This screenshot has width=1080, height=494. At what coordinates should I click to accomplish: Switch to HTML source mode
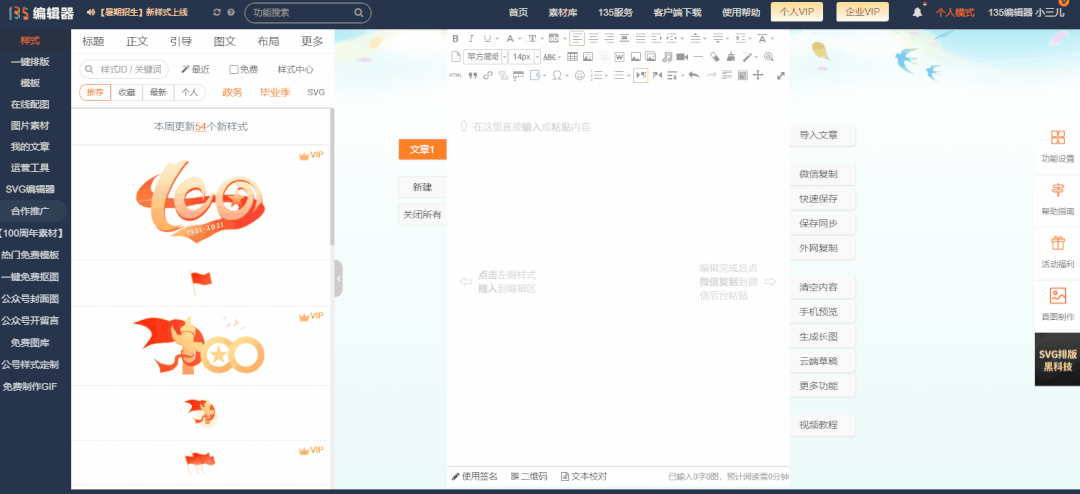click(456, 75)
